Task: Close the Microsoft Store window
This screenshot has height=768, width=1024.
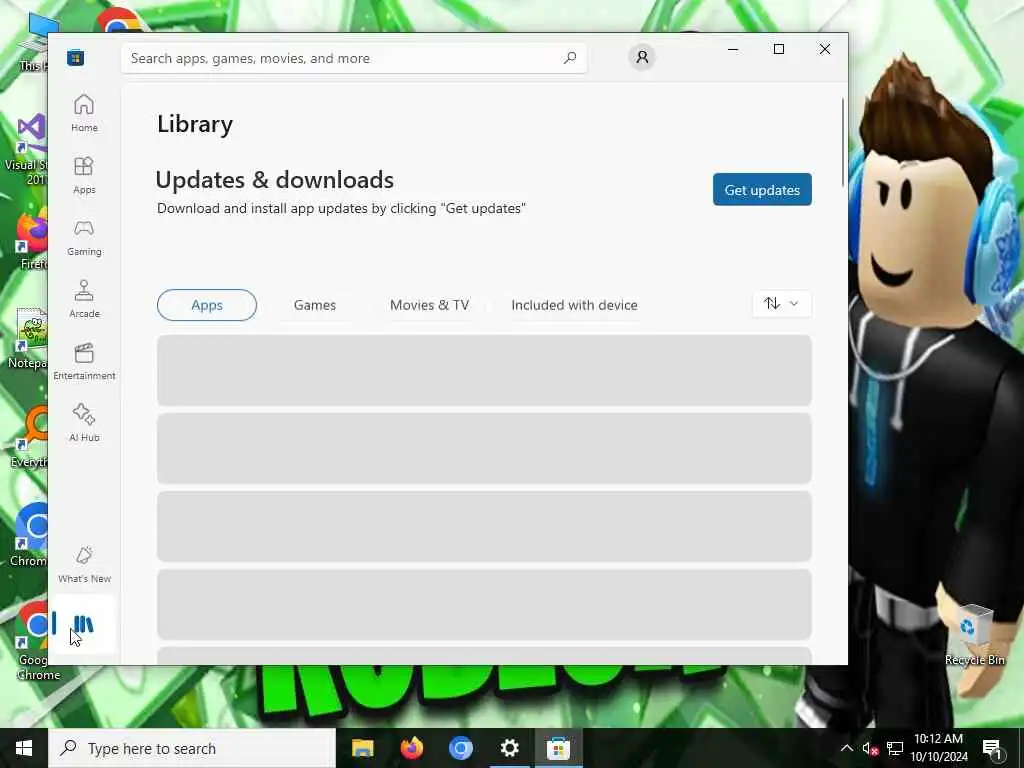Action: point(825,49)
